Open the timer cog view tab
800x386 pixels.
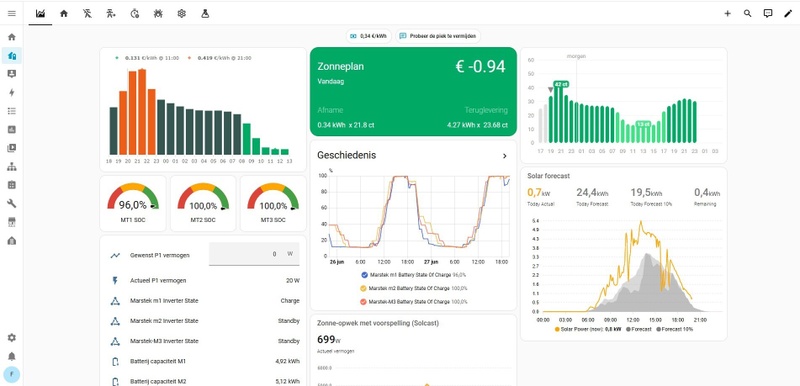[135, 14]
